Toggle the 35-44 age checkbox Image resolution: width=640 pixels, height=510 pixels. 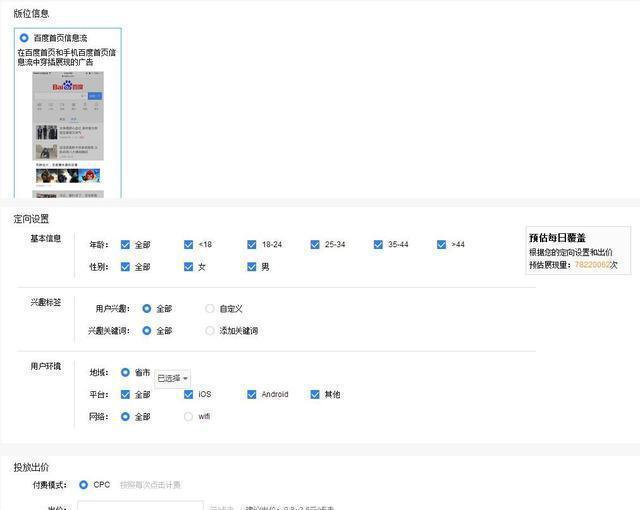click(x=378, y=244)
